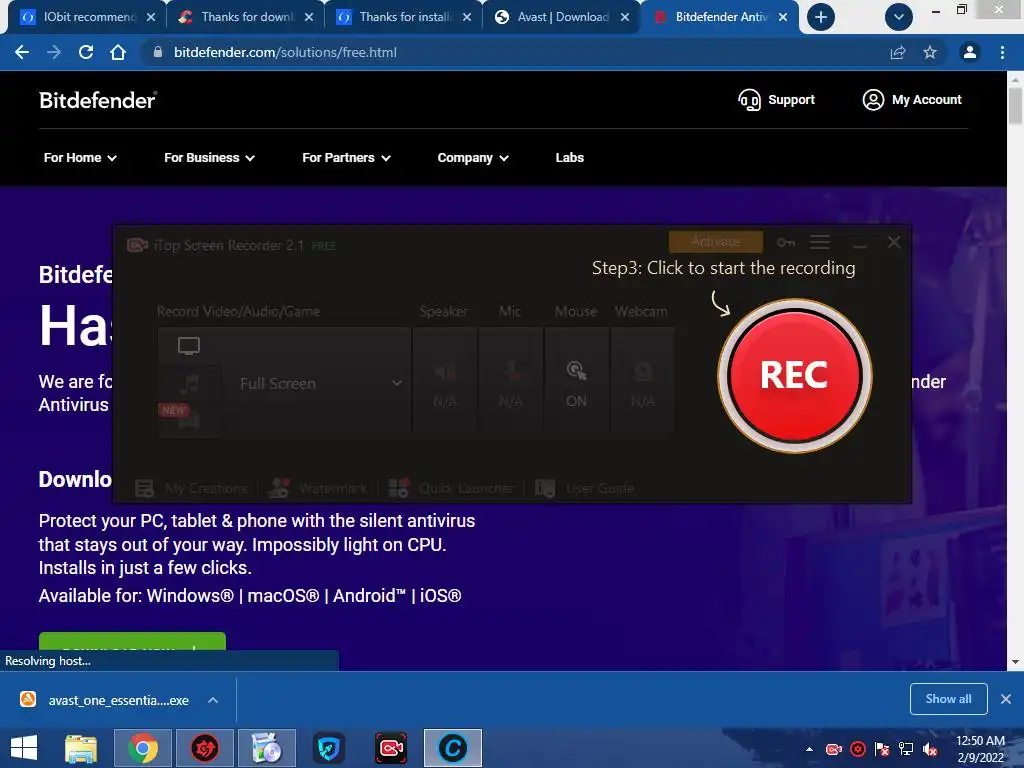Viewport: 1024px width, 768px height.
Task: Expand the For Home menu
Action: pos(80,157)
